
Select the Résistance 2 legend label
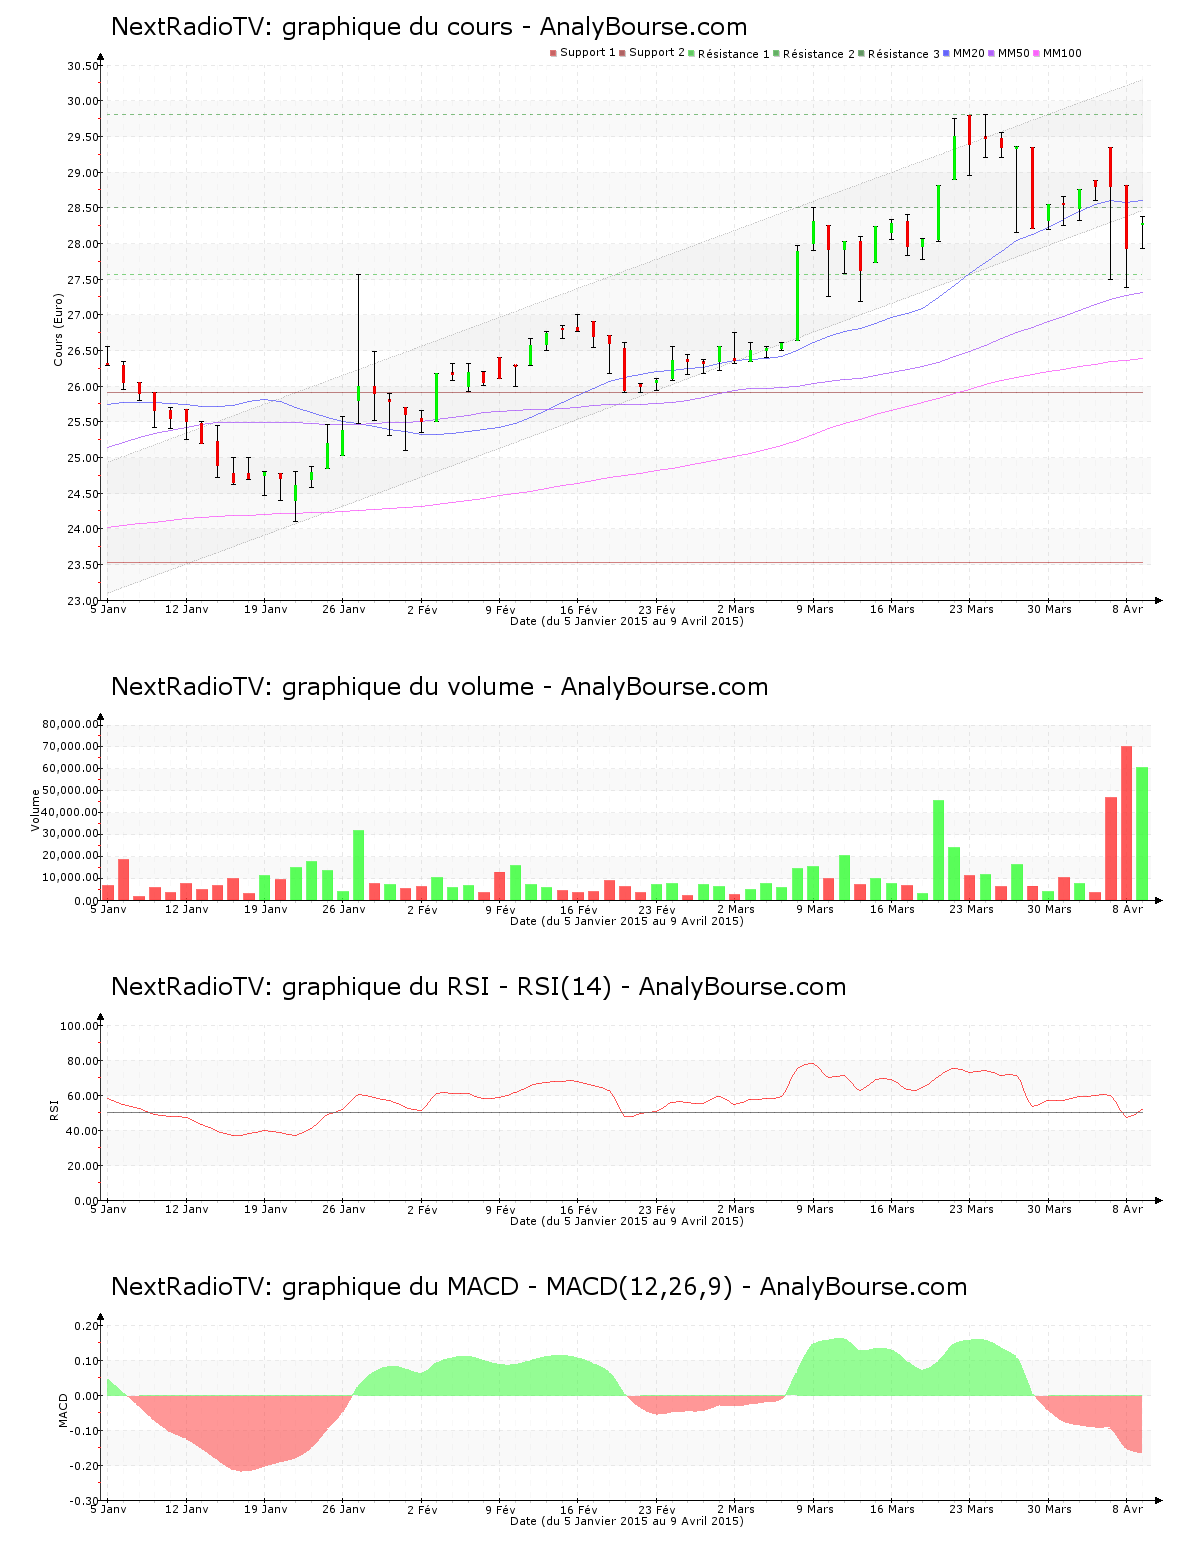pyautogui.click(x=819, y=54)
